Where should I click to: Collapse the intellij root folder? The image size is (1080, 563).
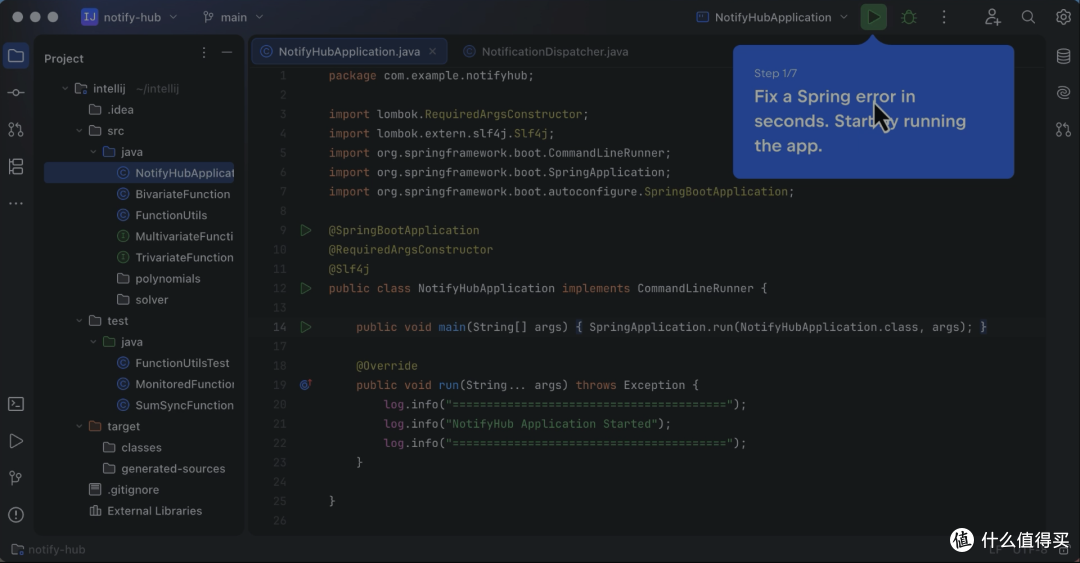coord(65,88)
